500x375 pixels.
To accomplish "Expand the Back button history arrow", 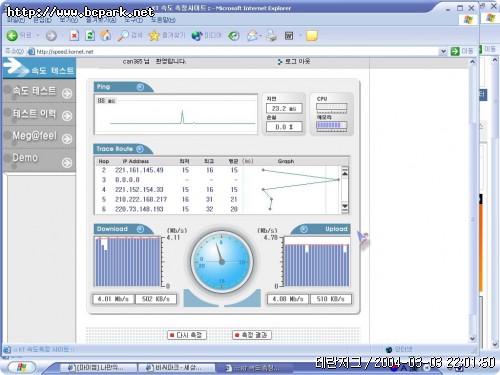I will click(37, 36).
